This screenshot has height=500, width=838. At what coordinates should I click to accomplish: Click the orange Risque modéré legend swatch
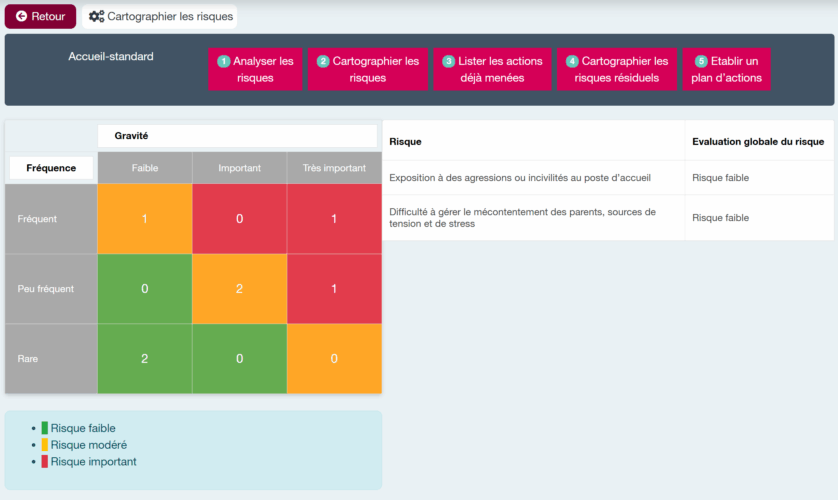click(x=44, y=445)
